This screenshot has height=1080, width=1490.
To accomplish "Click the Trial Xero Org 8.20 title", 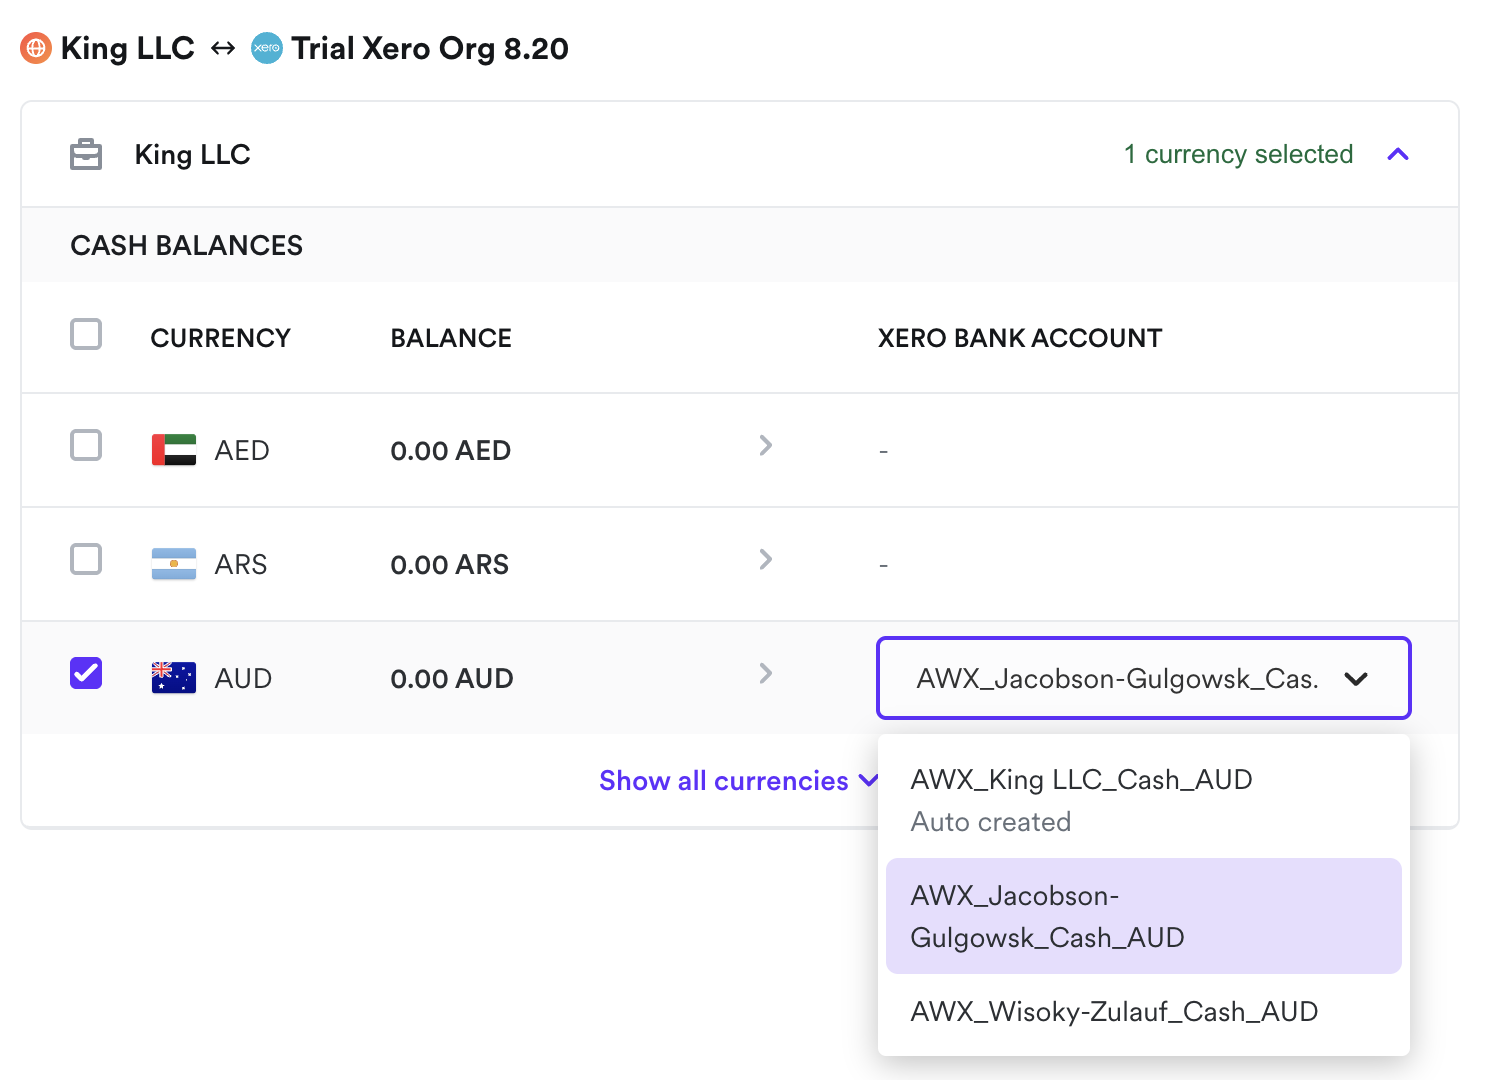I will point(430,48).
